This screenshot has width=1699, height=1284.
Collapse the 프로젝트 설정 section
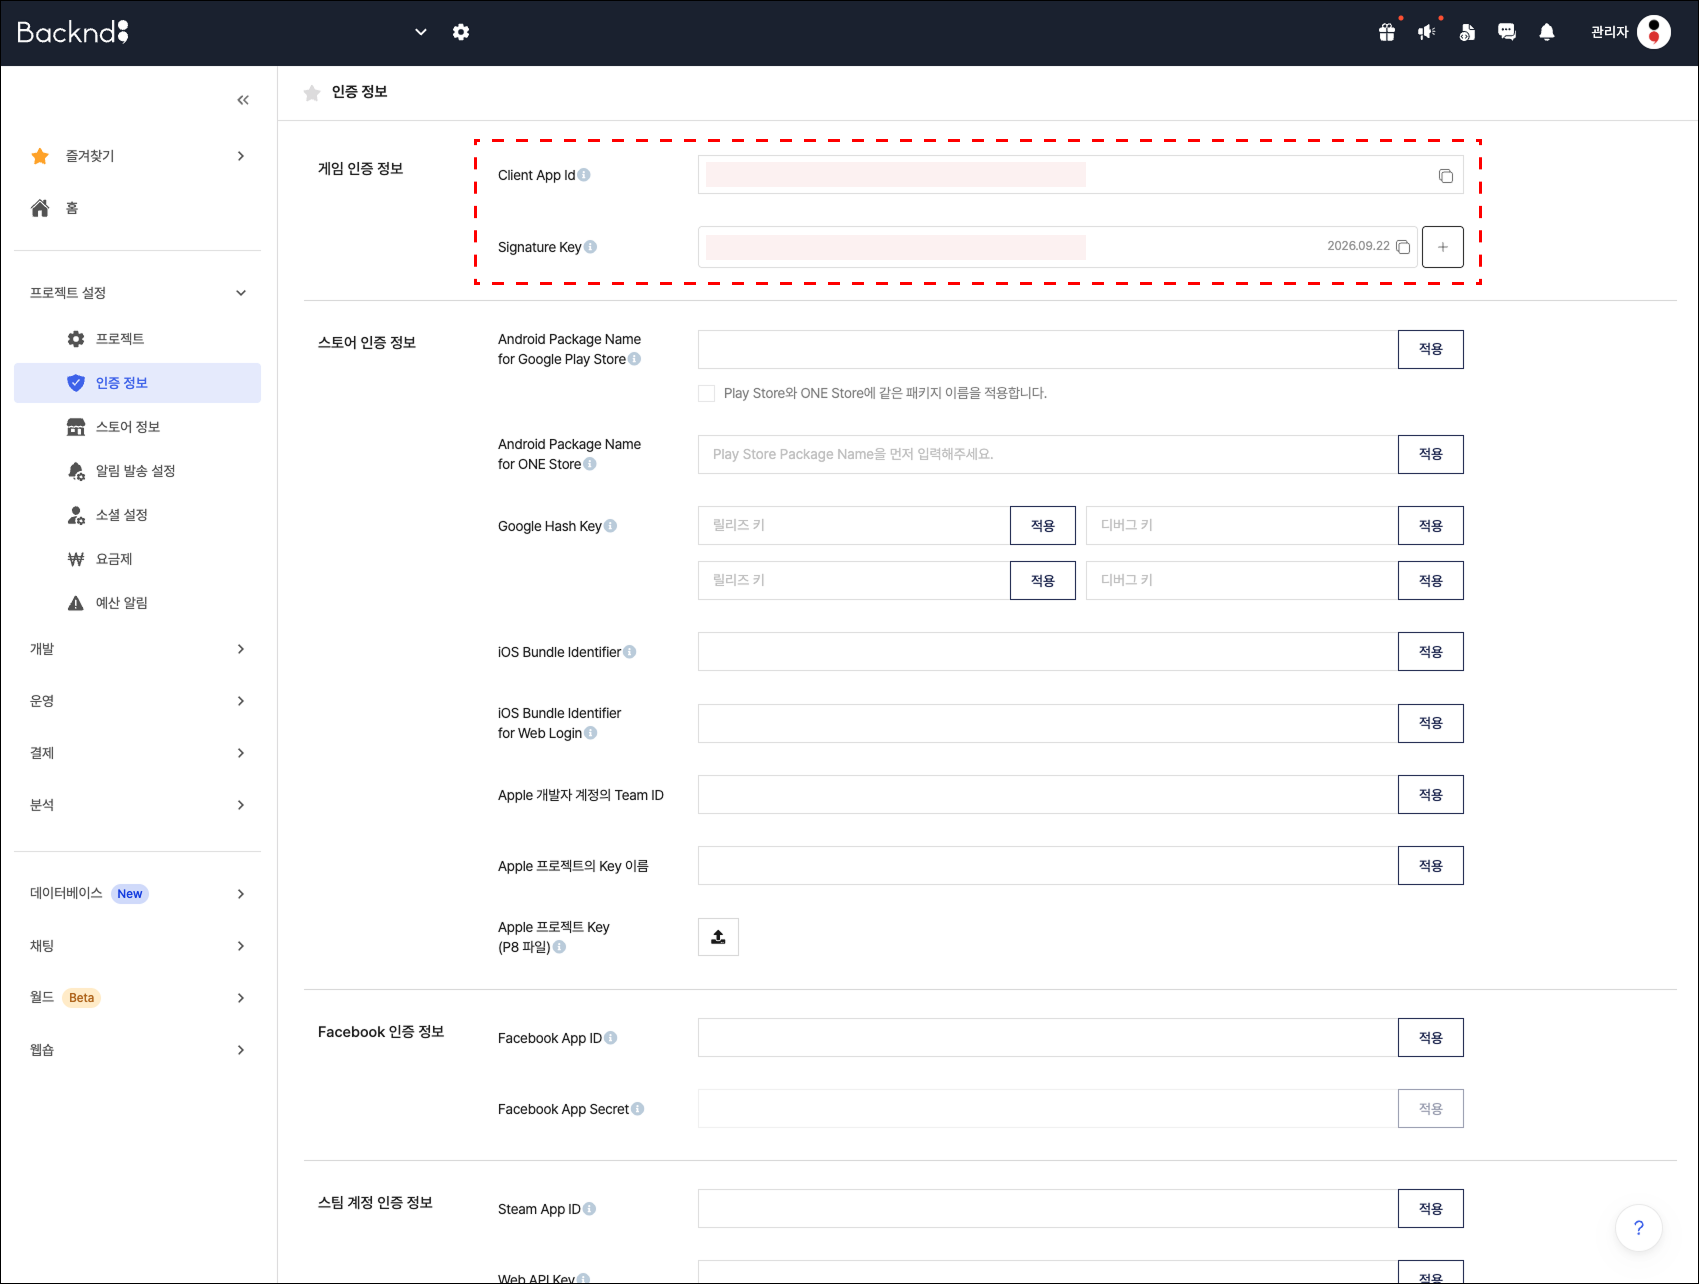pyautogui.click(x=241, y=293)
